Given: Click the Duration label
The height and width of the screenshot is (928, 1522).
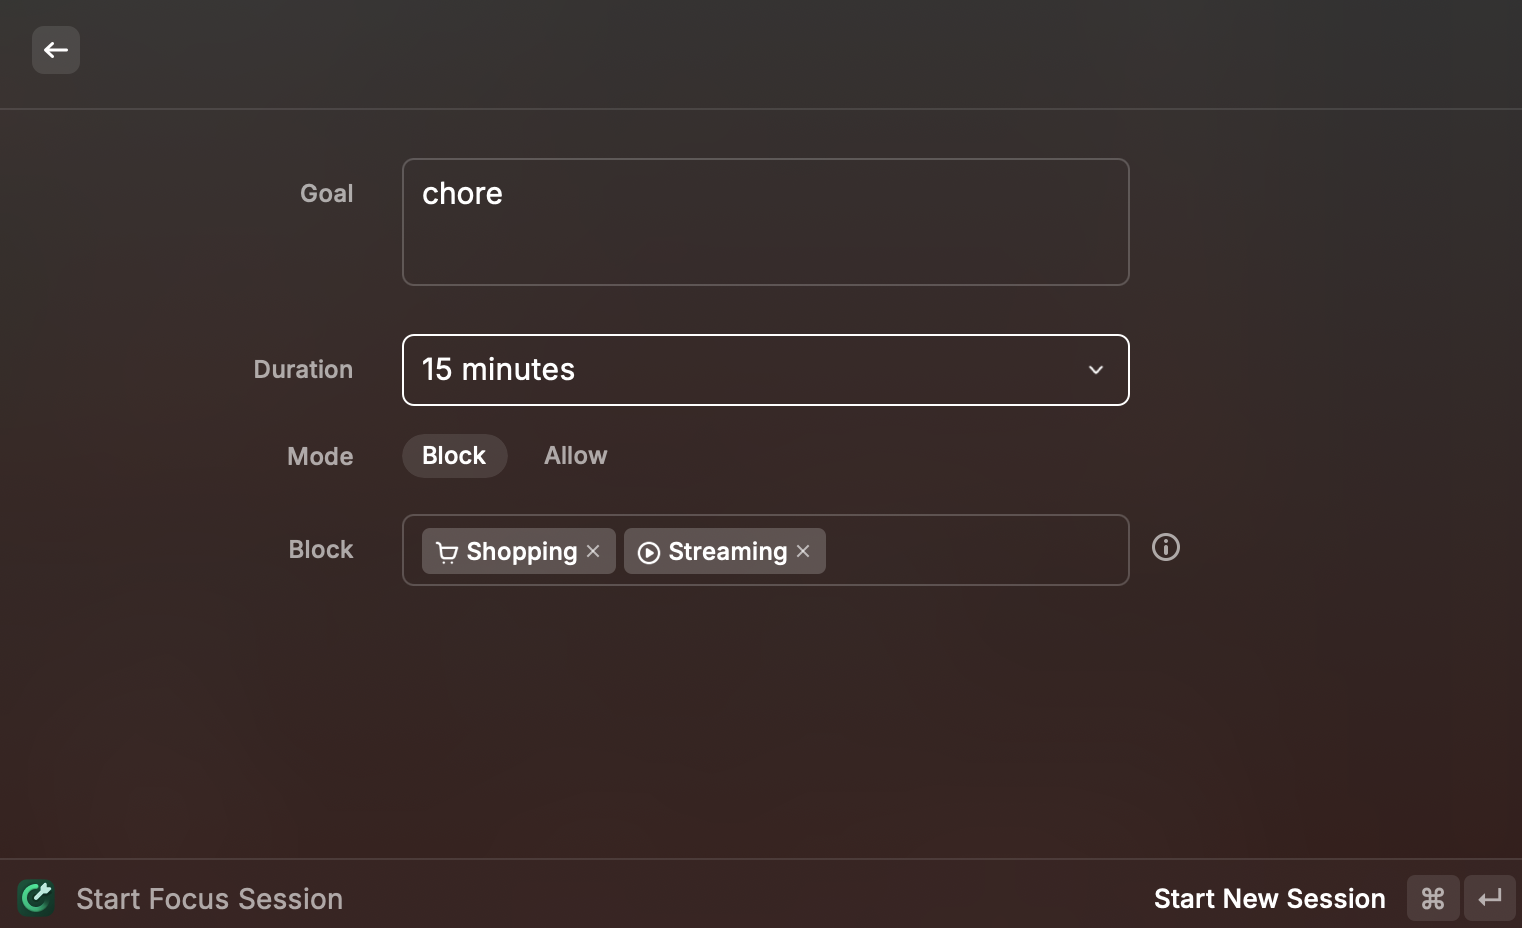Looking at the screenshot, I should point(303,370).
